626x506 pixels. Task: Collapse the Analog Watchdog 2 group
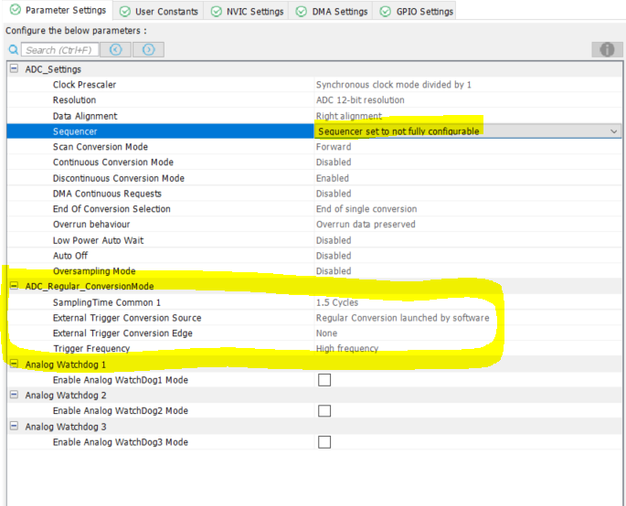click(14, 395)
